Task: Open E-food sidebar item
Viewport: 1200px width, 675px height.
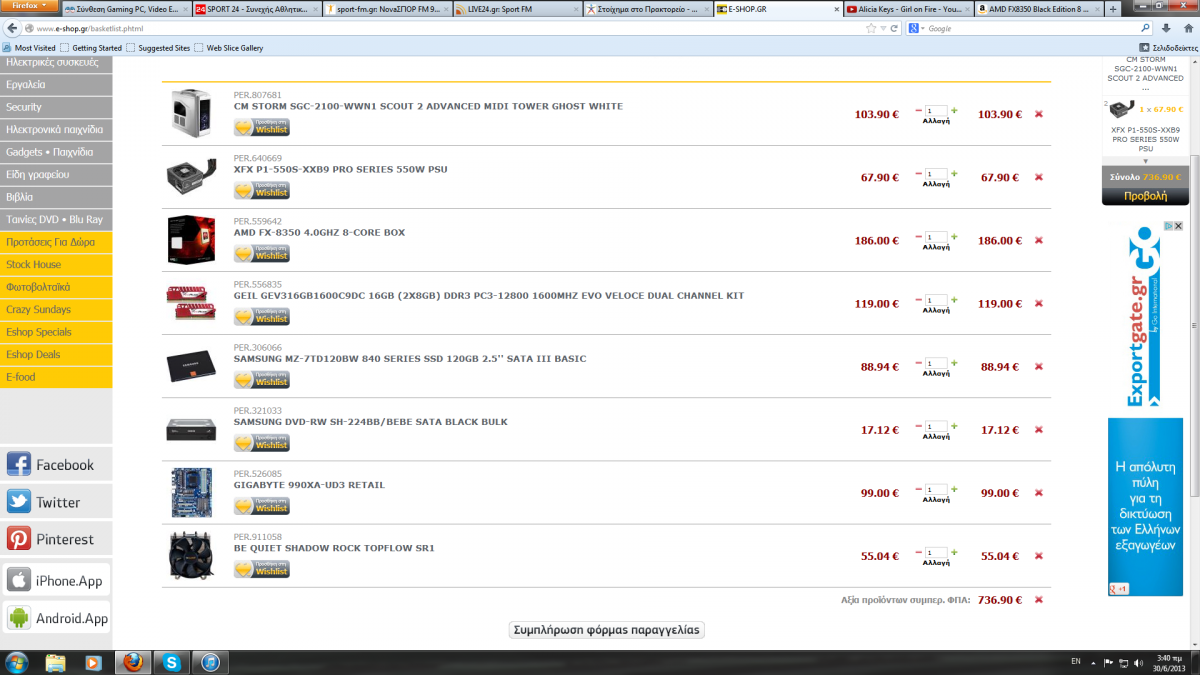Action: [x=56, y=377]
